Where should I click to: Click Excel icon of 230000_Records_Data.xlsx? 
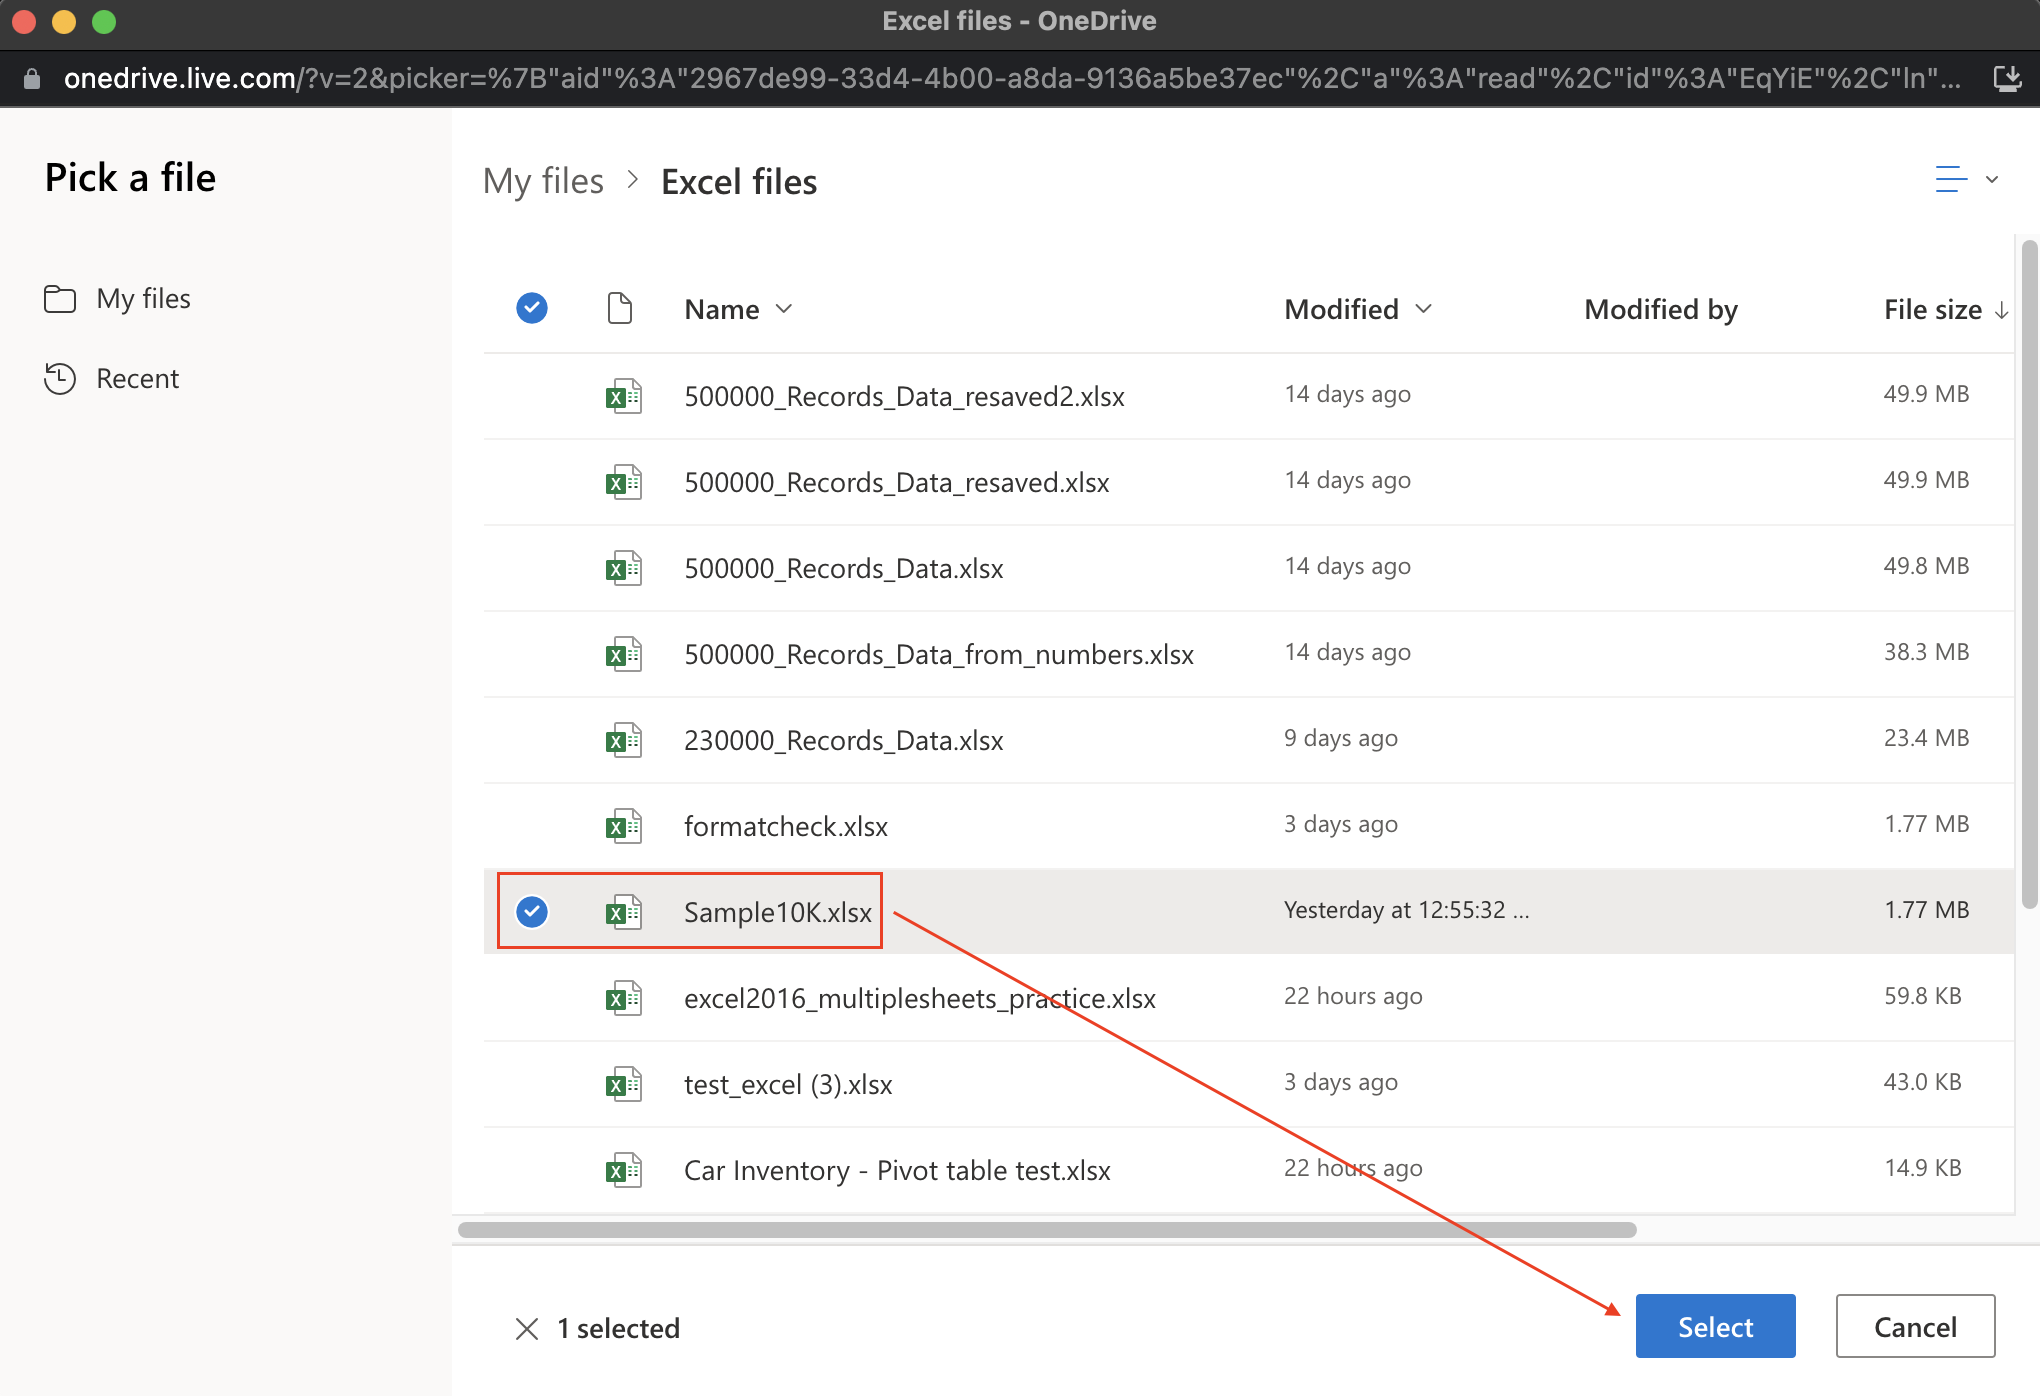pyautogui.click(x=624, y=740)
